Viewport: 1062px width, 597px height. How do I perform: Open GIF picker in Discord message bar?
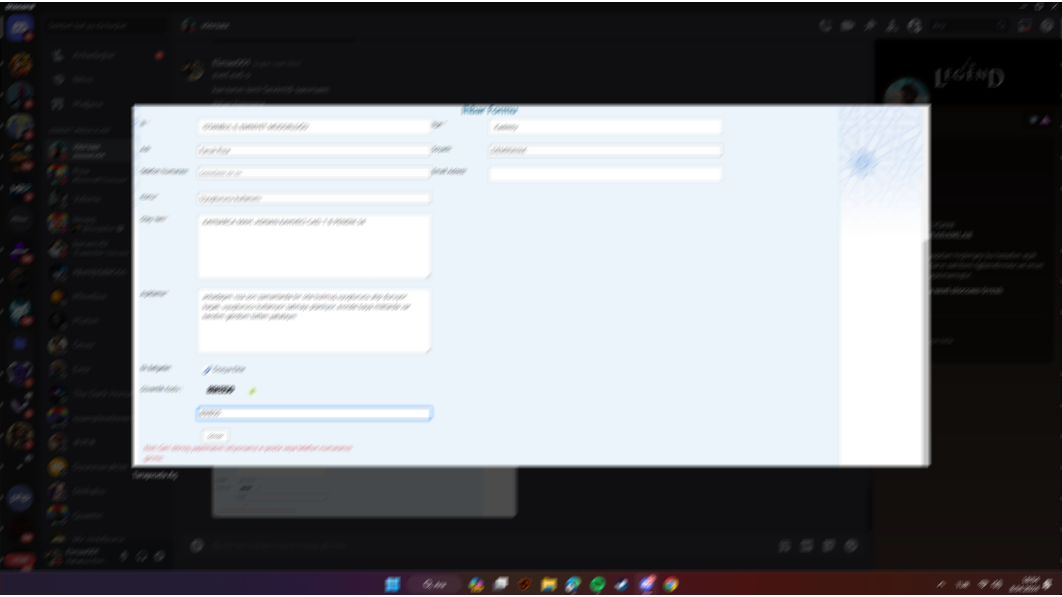[806, 545]
